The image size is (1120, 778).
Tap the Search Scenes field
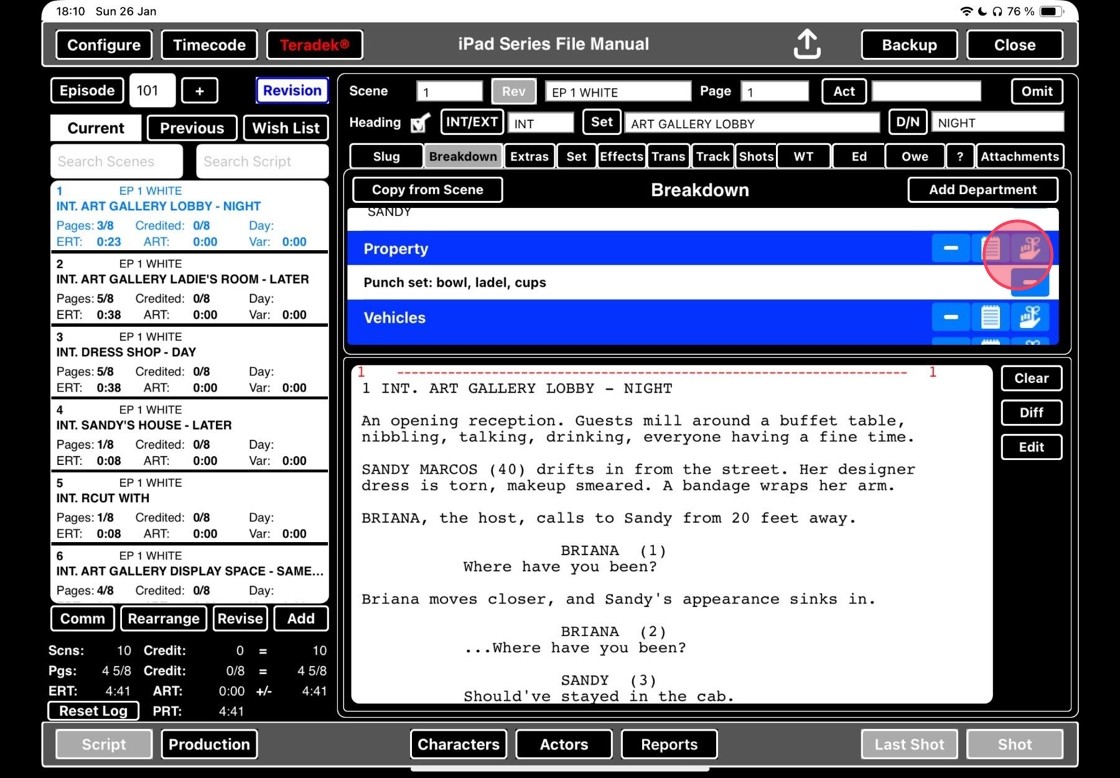coord(117,161)
